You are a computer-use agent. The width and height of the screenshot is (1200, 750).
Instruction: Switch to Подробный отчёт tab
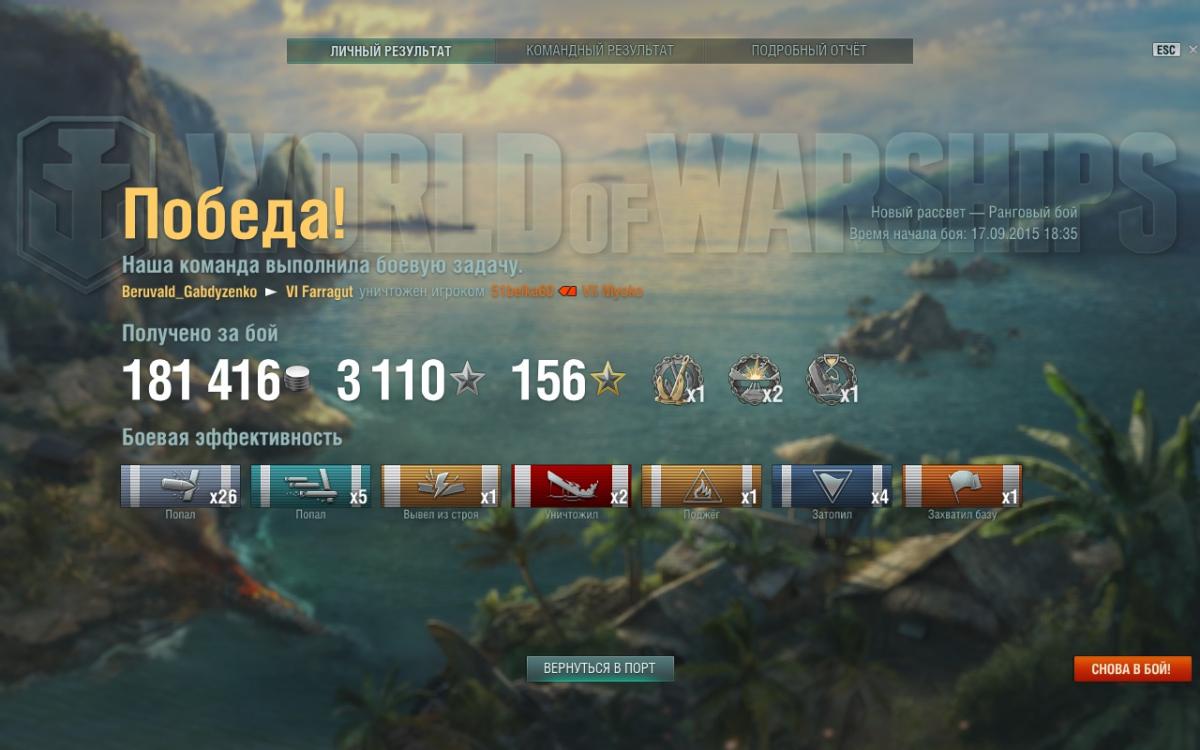[x=809, y=51]
